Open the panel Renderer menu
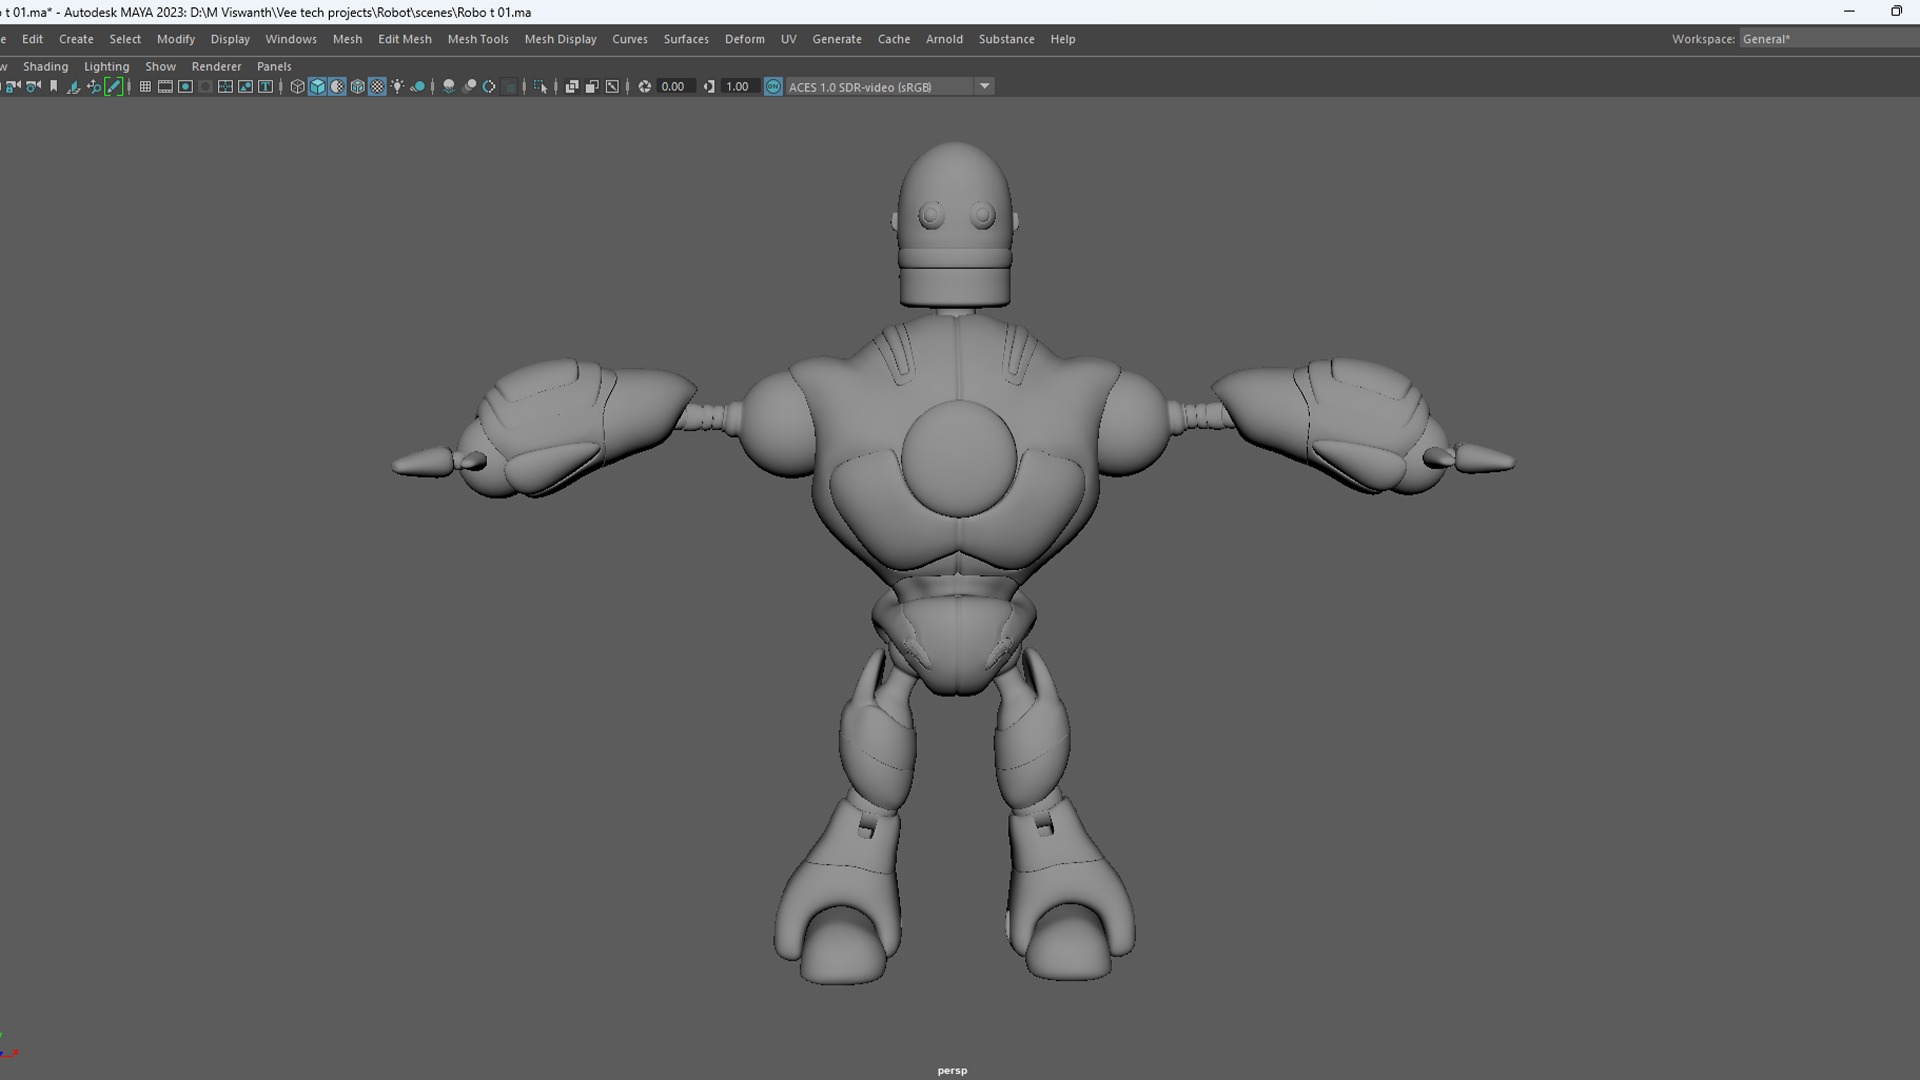Image resolution: width=1920 pixels, height=1080 pixels. click(217, 66)
